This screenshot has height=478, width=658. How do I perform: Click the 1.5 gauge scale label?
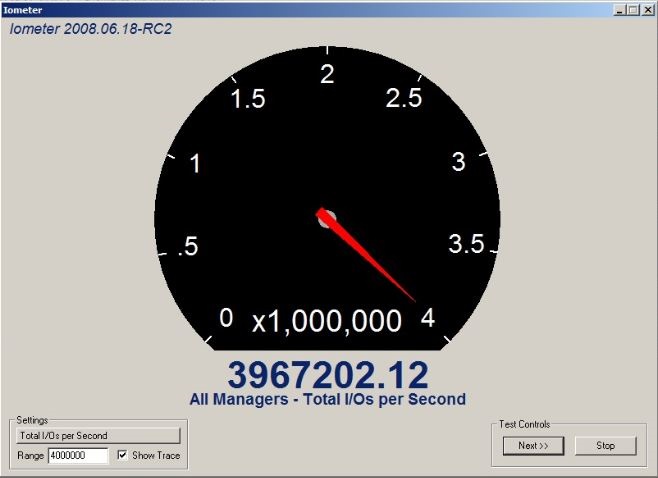click(247, 99)
